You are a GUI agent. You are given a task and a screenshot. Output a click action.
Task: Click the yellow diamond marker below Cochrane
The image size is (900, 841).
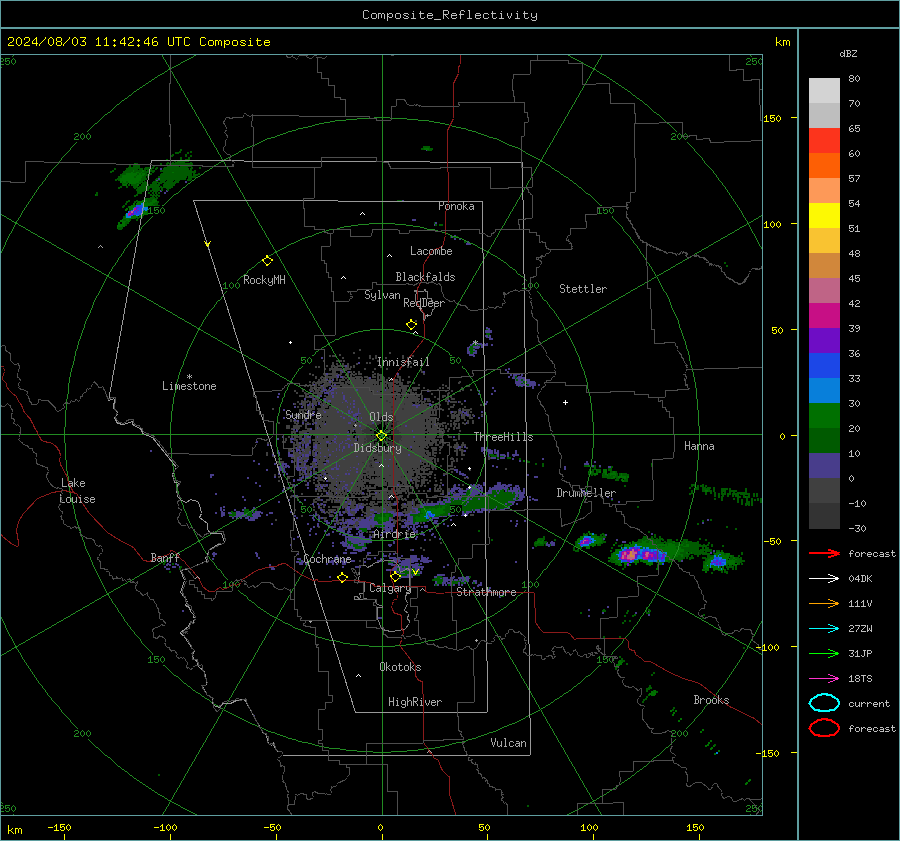tap(343, 577)
